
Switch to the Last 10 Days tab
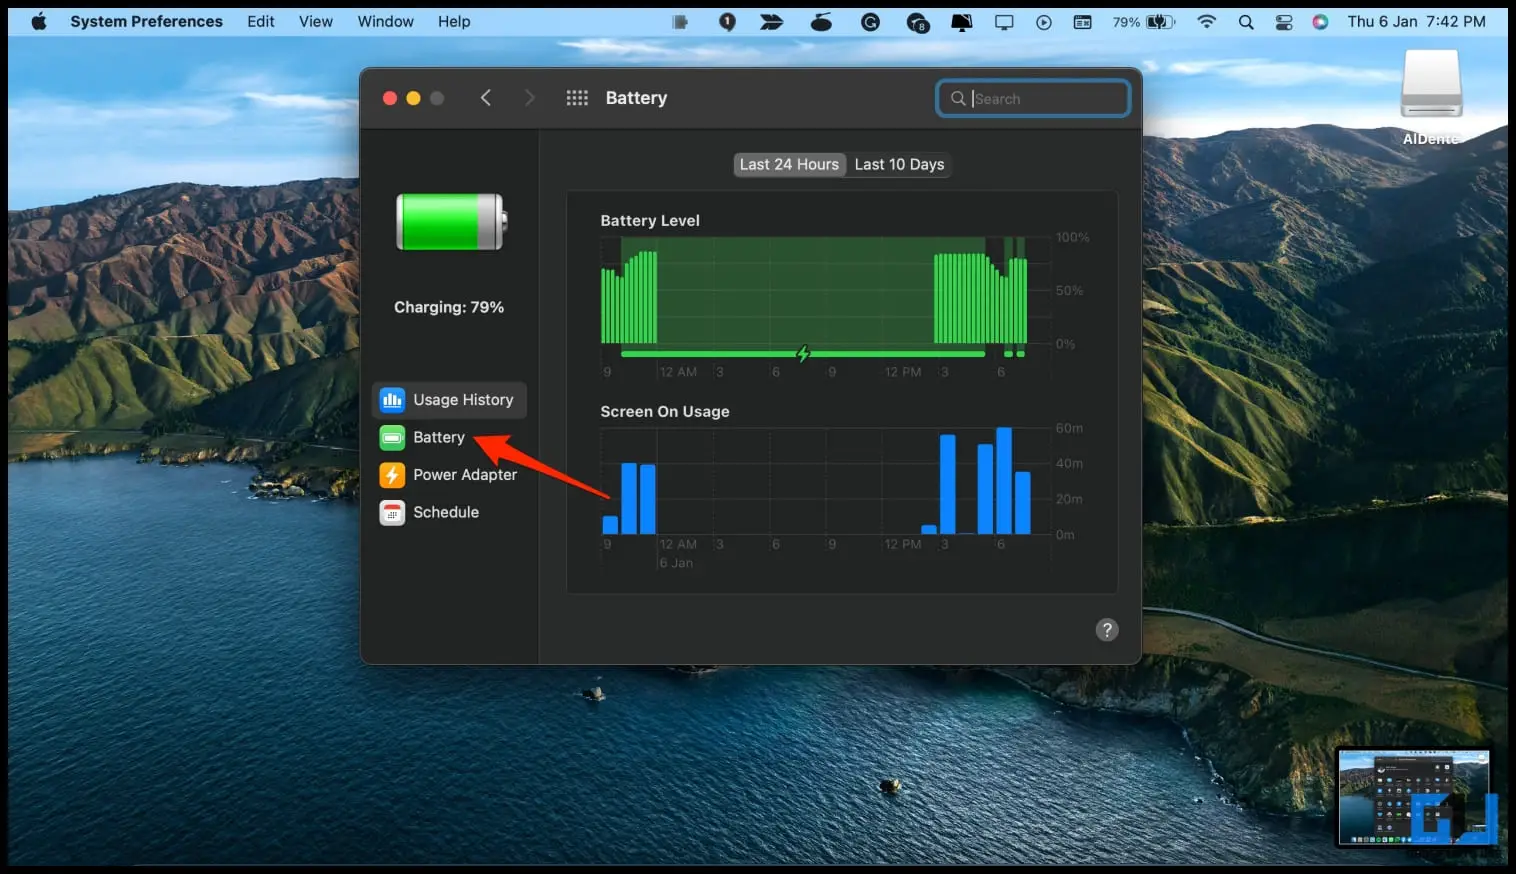(899, 164)
